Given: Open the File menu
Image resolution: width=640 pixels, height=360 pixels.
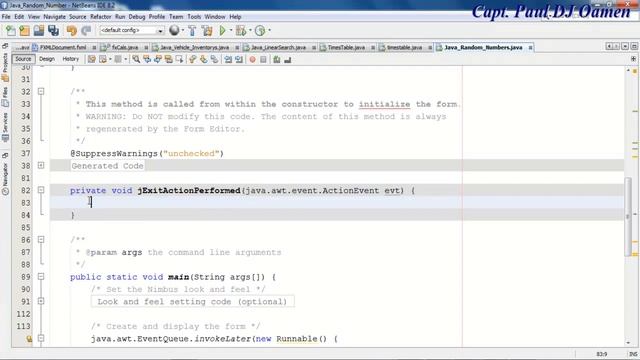Looking at the screenshot, I should click(x=6, y=17).
